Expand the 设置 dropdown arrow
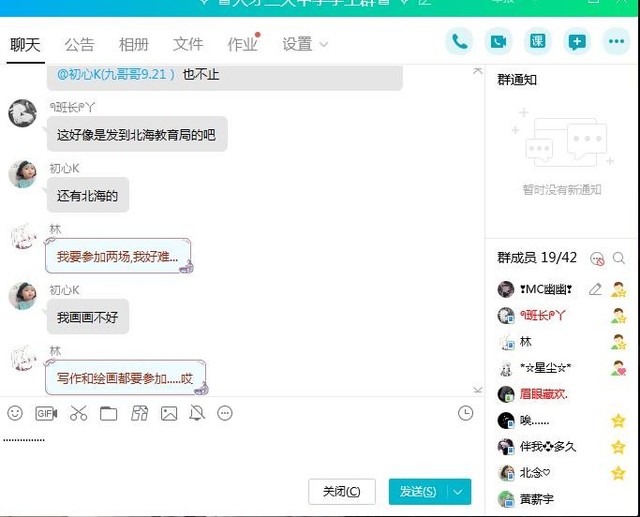 (322, 45)
